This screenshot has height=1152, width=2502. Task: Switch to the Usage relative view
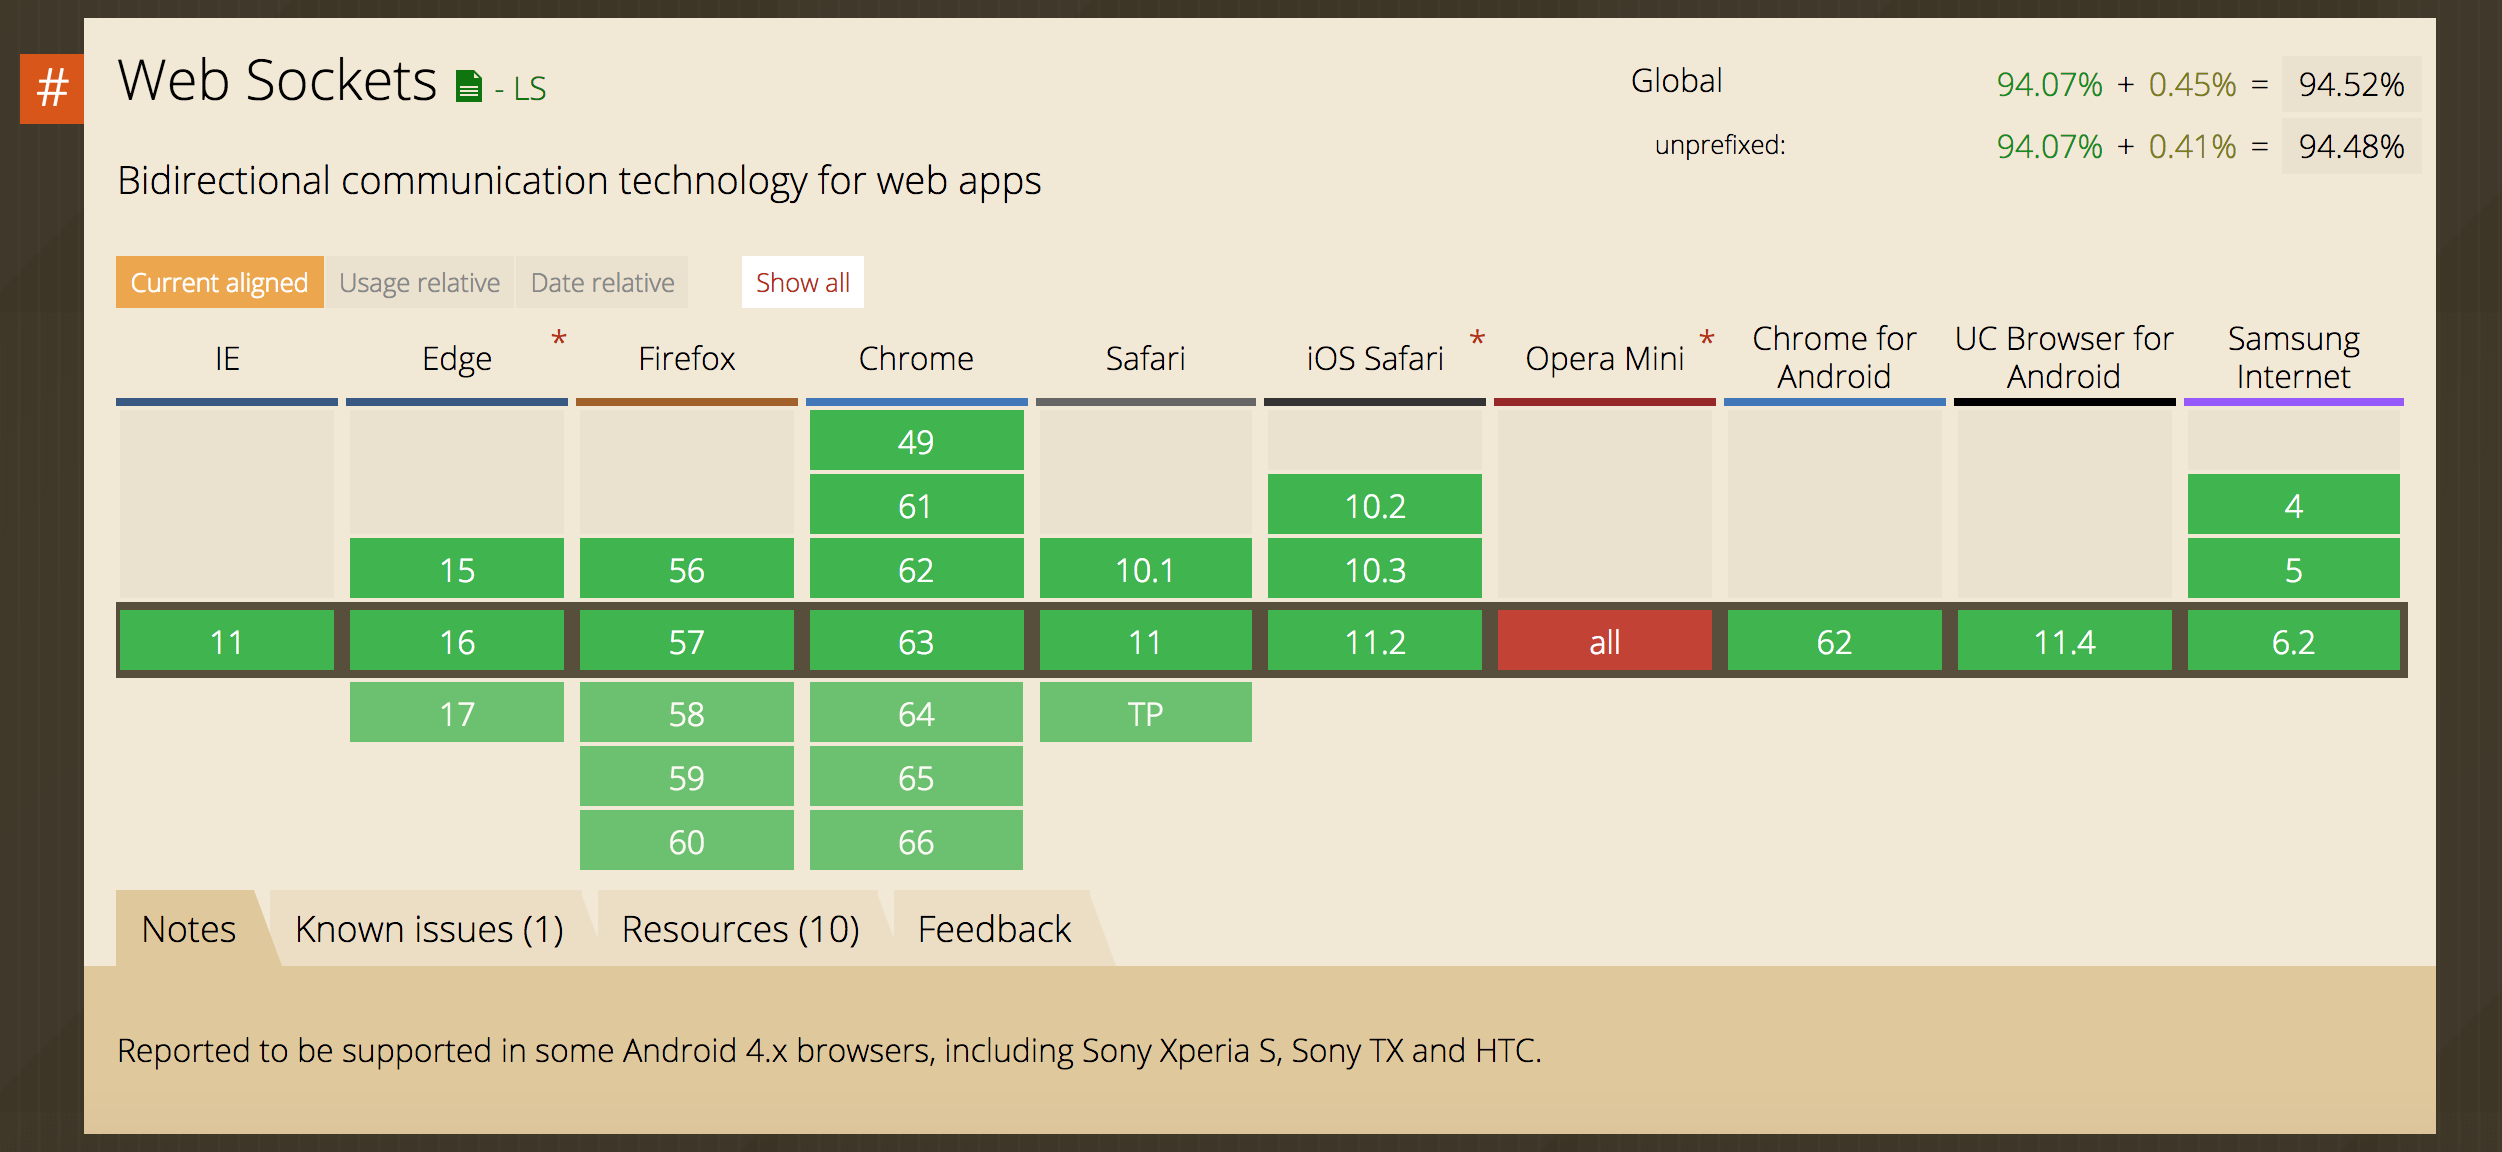point(419,283)
